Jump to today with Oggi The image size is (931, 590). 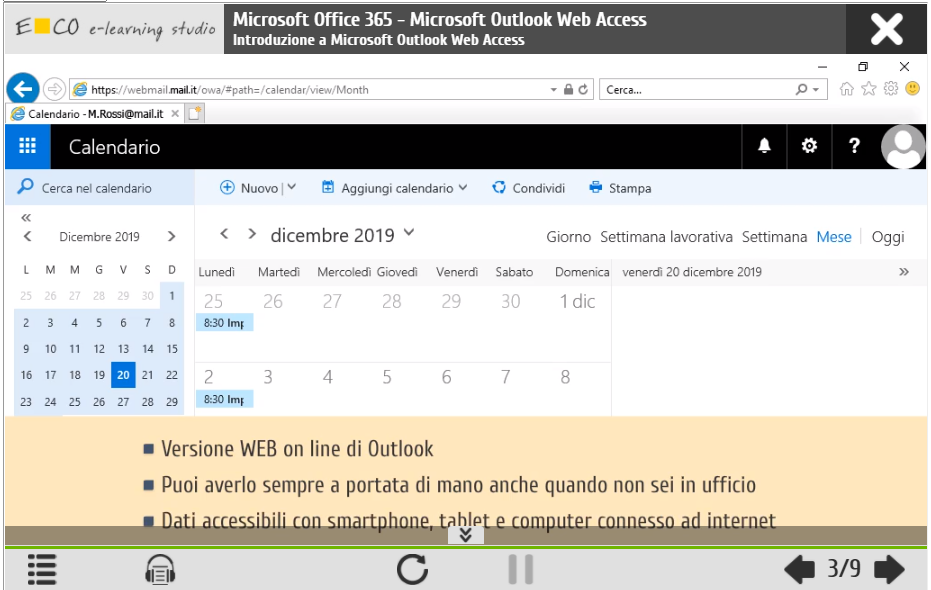pos(888,237)
